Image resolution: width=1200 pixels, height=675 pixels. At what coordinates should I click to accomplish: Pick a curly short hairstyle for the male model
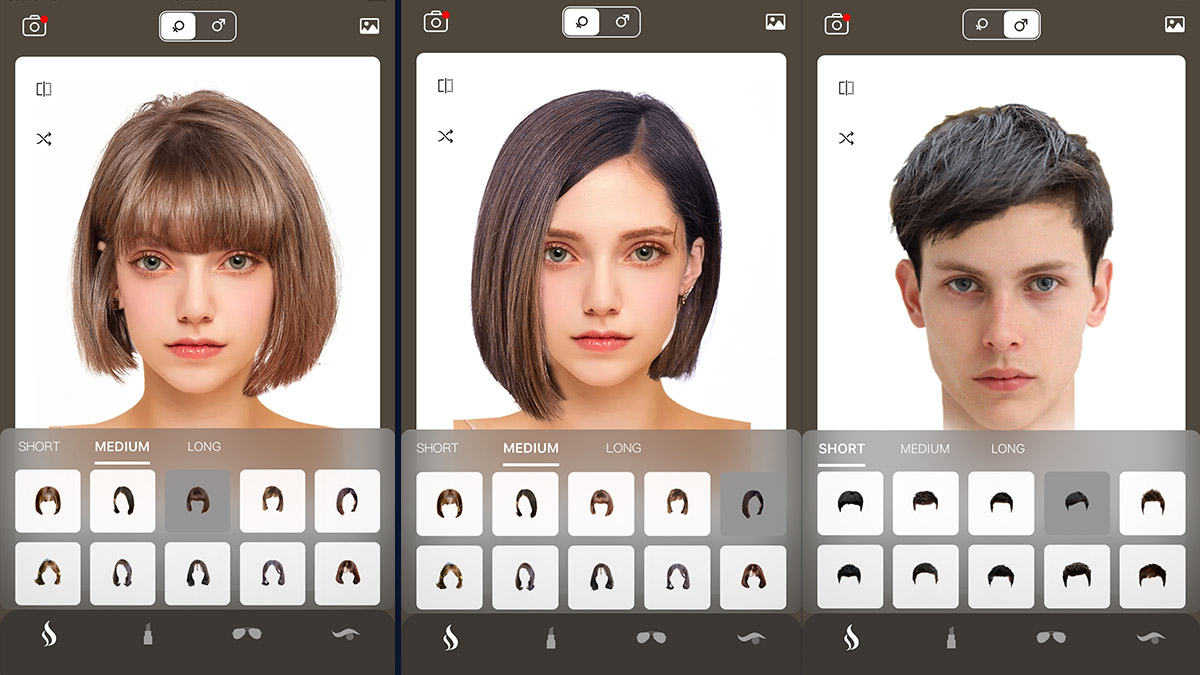pos(1076,577)
